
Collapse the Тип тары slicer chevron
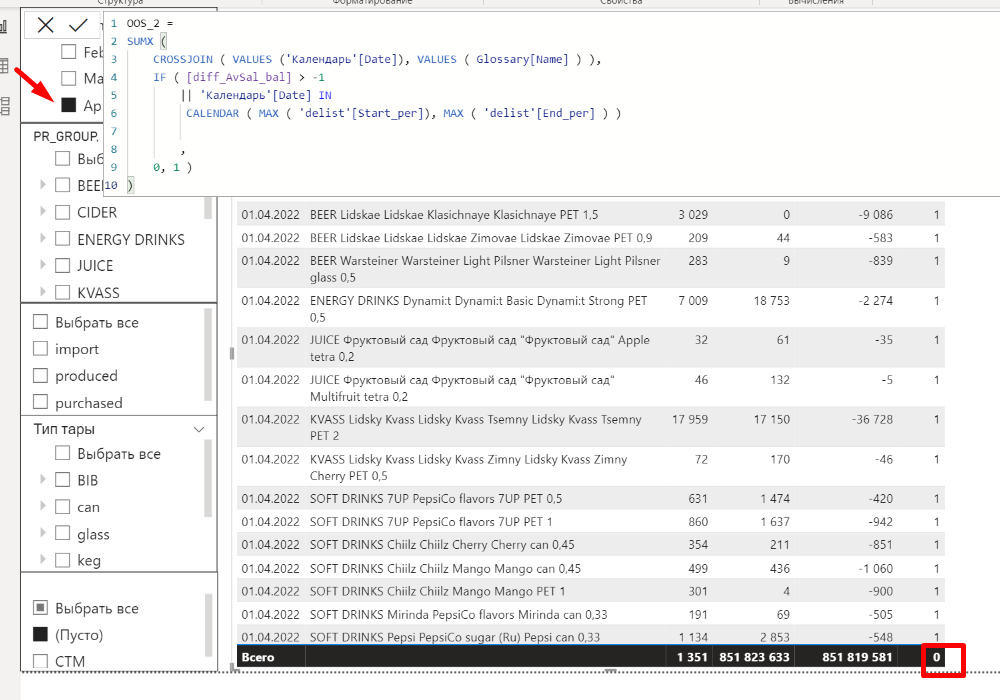click(x=199, y=429)
